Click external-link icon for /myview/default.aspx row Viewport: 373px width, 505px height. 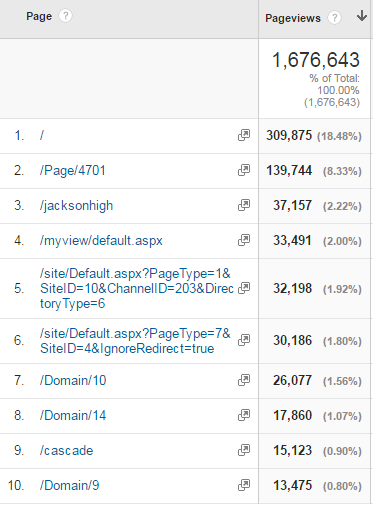[244, 240]
